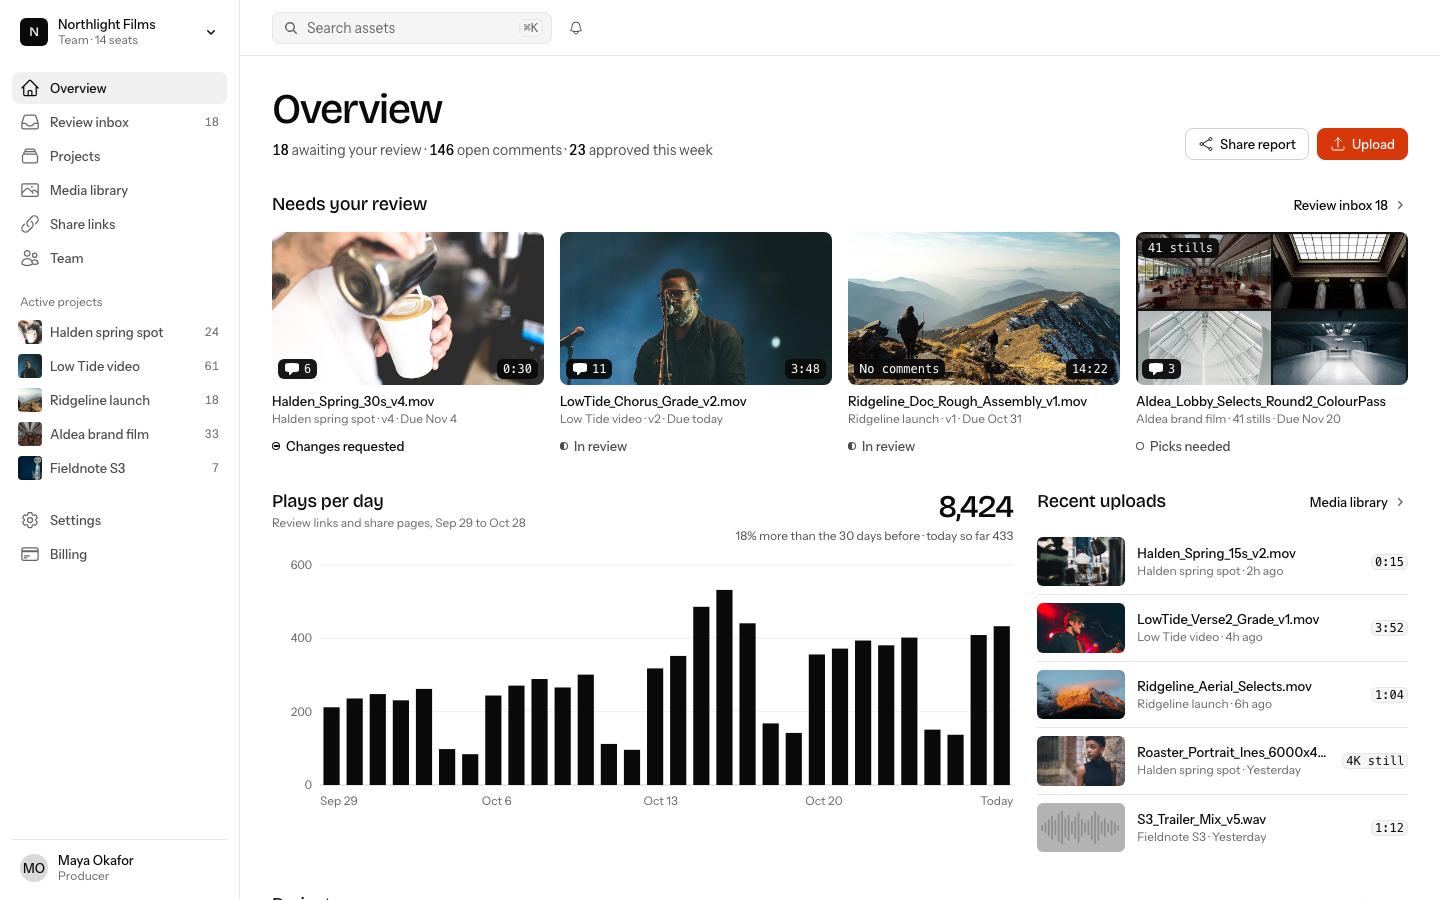Viewport: 1440px width, 900px height.
Task: Open the Ridgeline_Doc_Rough_Assembly_v1.mov title link
Action: [x=967, y=401]
